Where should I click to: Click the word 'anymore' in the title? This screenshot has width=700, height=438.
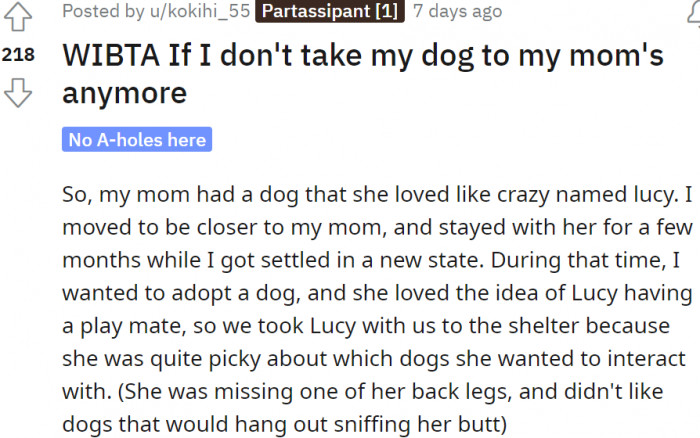pyautogui.click(x=125, y=93)
